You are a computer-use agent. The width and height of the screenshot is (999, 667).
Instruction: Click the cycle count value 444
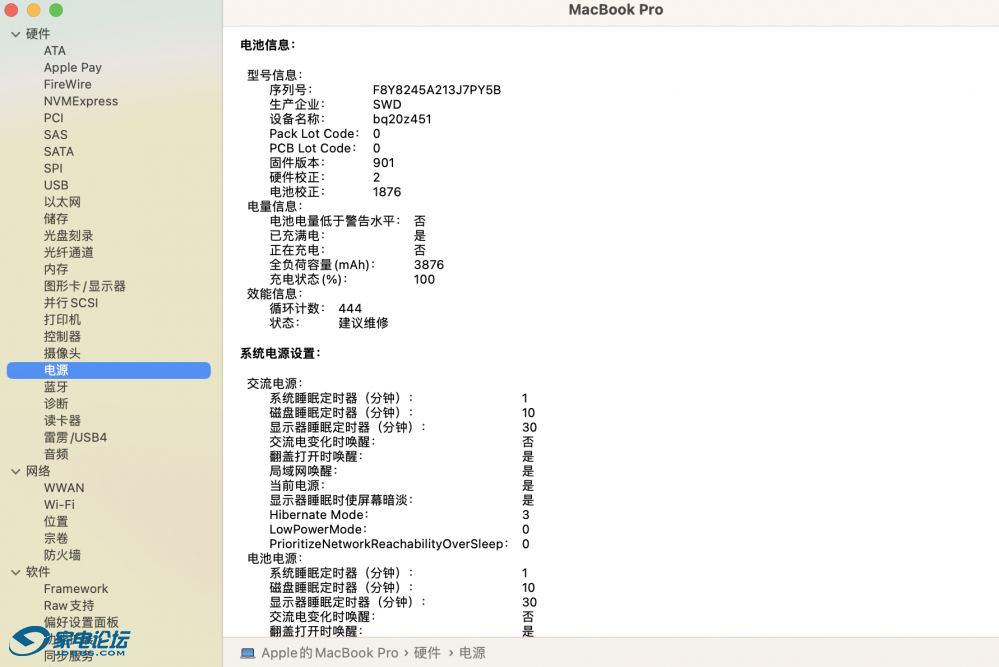point(350,308)
